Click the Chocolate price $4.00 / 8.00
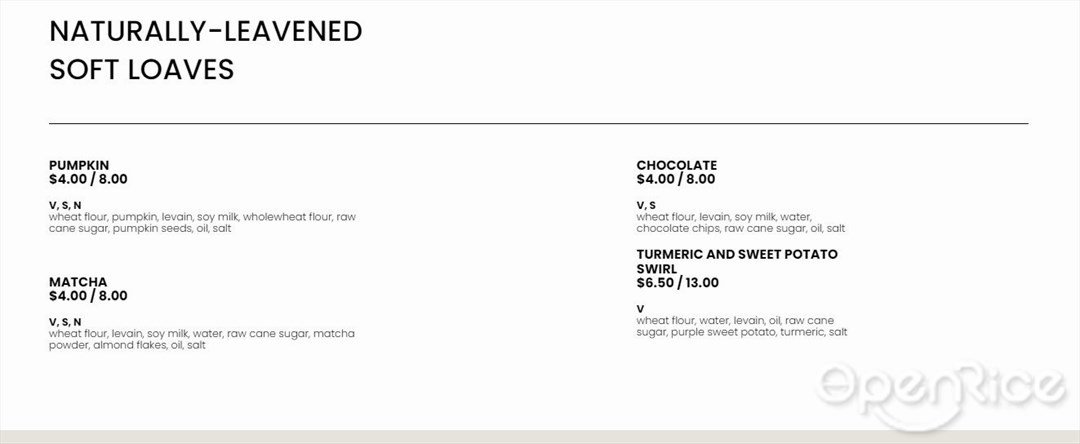The image size is (1080, 444). 676,180
